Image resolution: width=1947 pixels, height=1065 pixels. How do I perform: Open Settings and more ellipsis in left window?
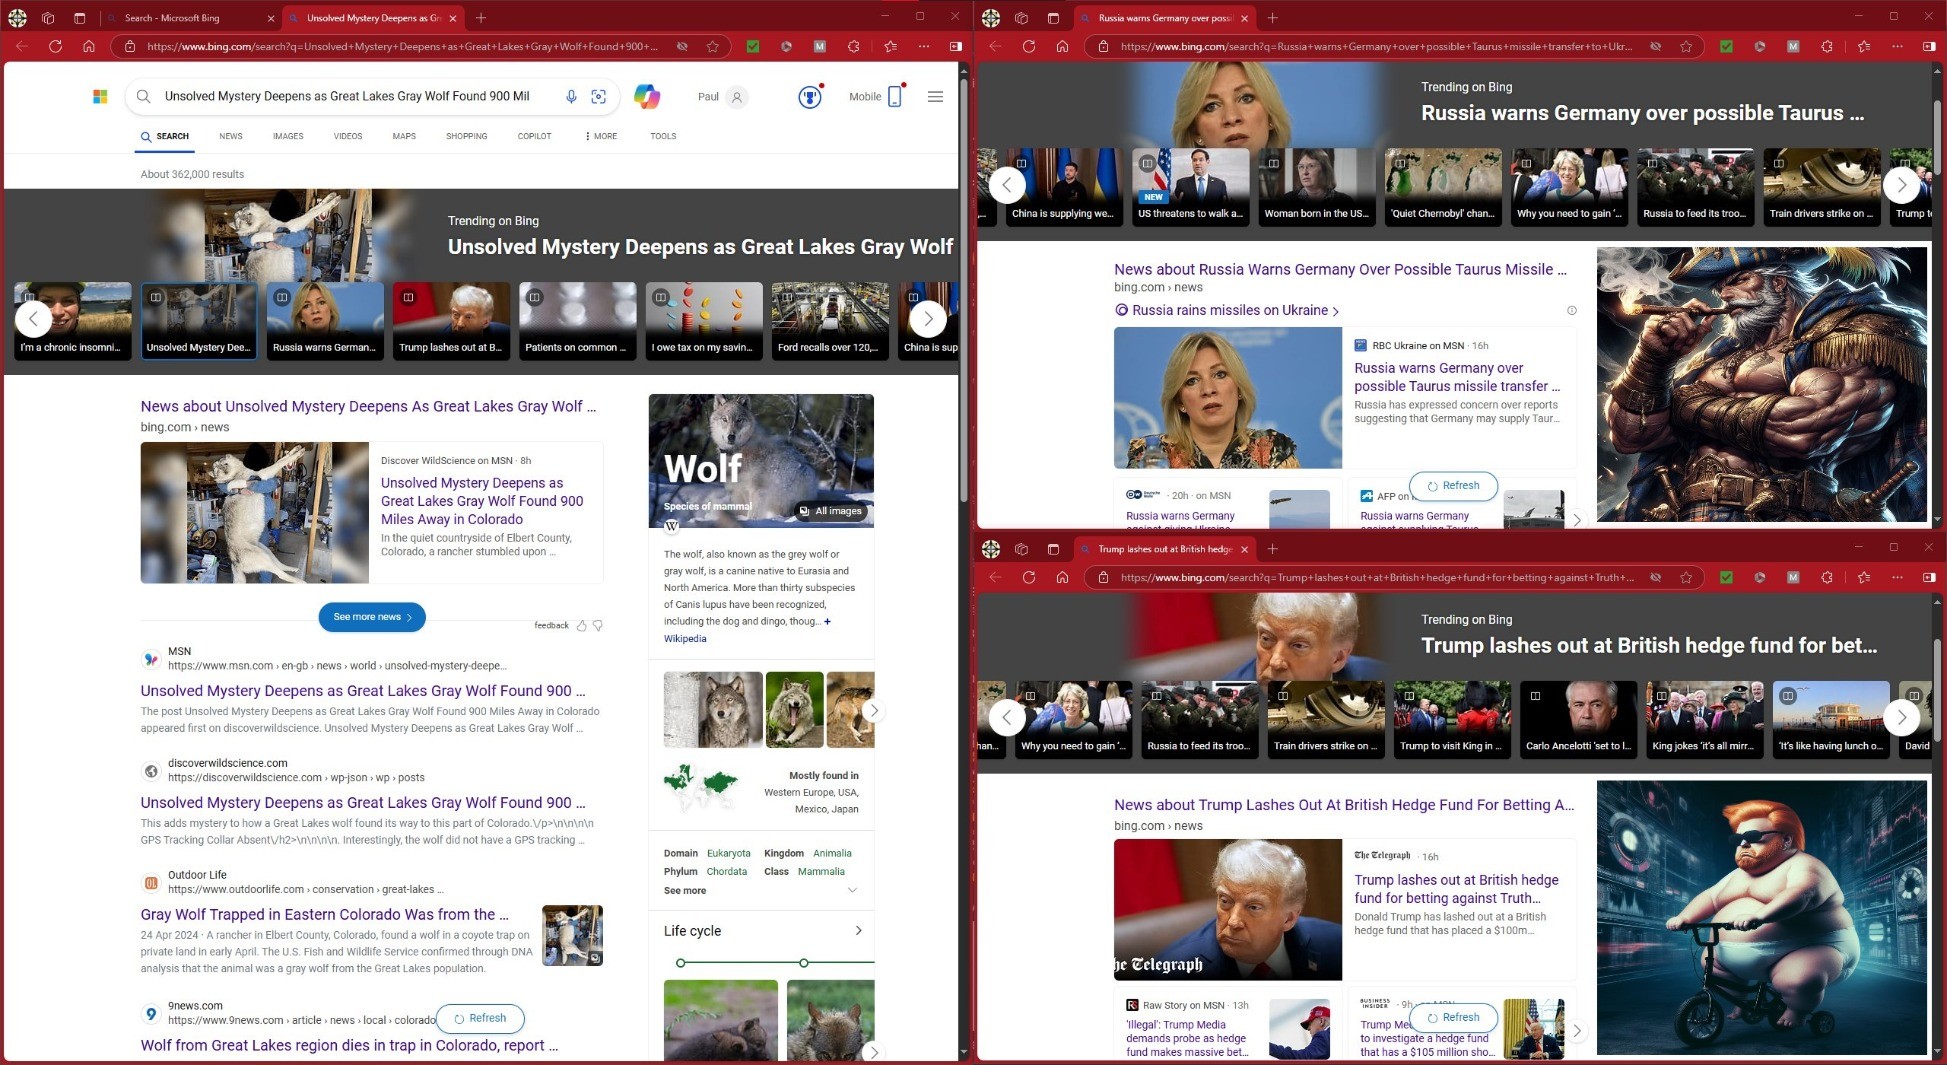(924, 46)
